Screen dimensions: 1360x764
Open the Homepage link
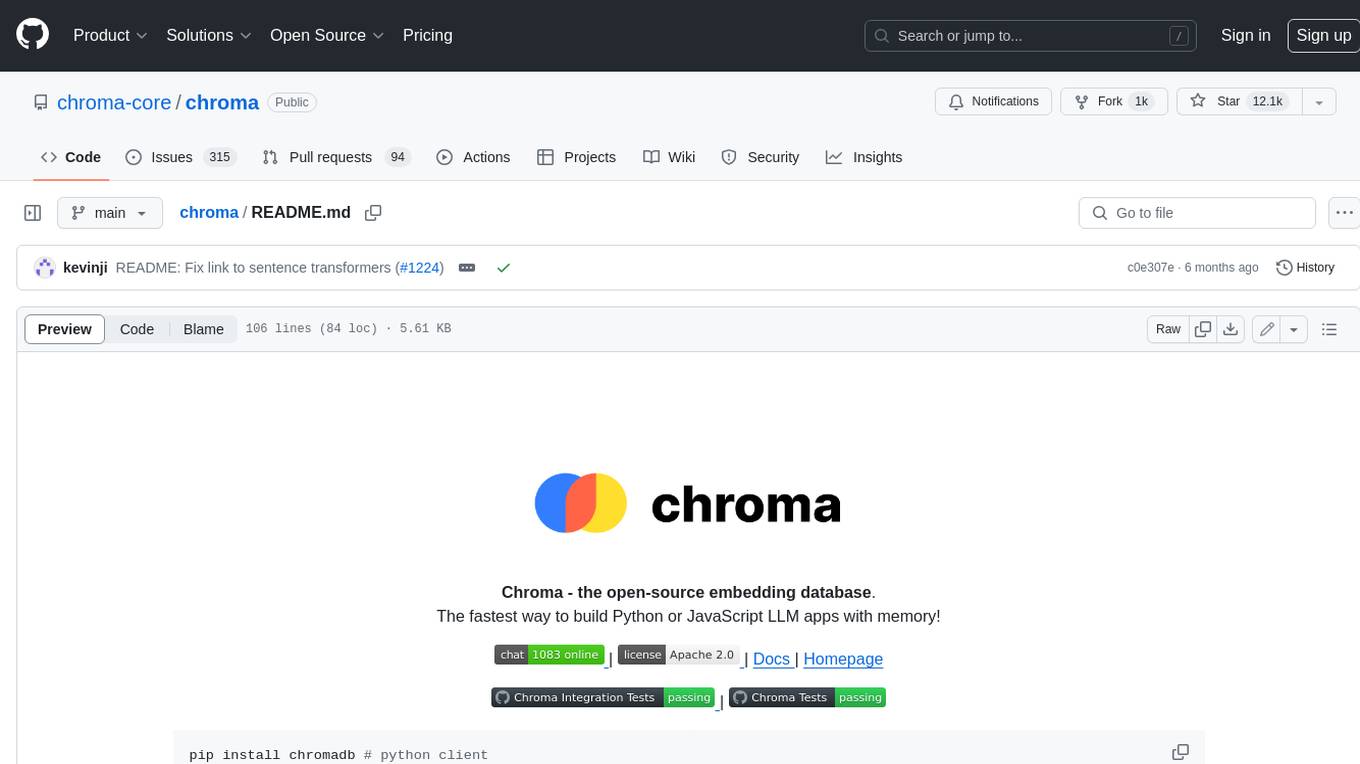(843, 659)
